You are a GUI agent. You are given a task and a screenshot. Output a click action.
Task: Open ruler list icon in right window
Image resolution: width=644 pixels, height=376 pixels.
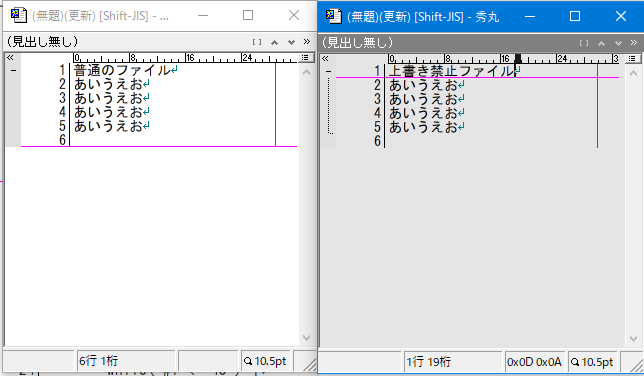pyautogui.click(x=632, y=58)
